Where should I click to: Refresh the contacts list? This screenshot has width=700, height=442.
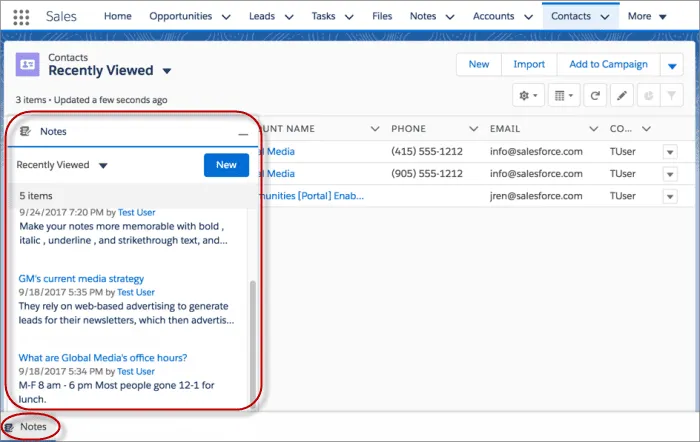[596, 95]
